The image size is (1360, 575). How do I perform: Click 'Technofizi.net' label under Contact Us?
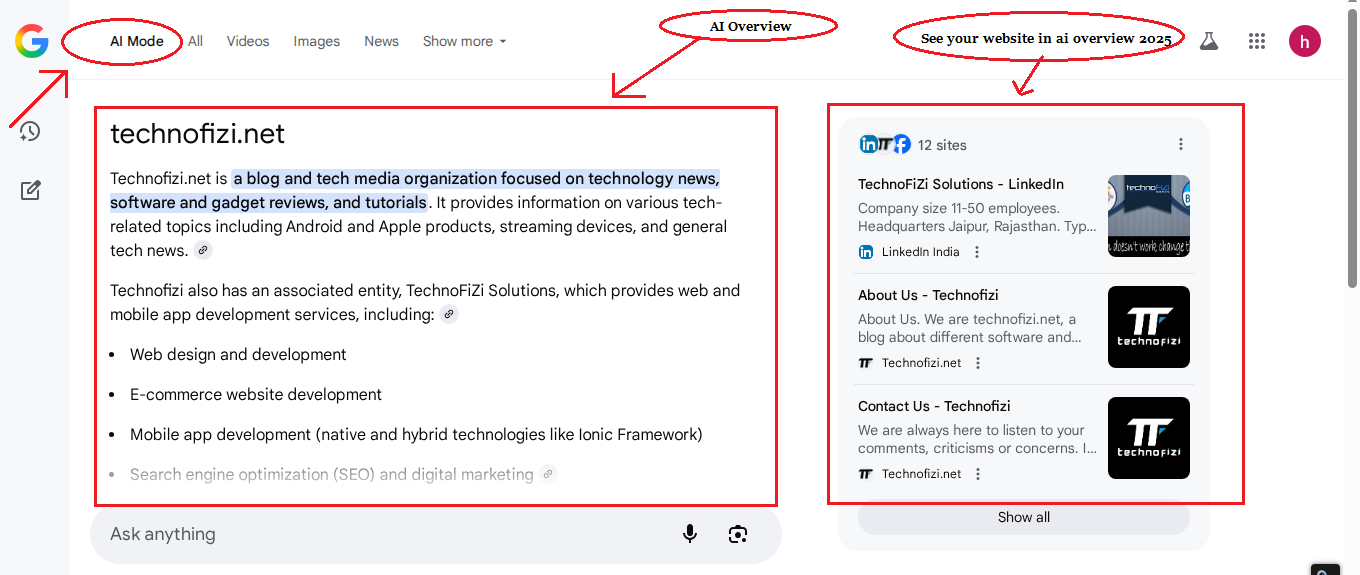pos(921,474)
